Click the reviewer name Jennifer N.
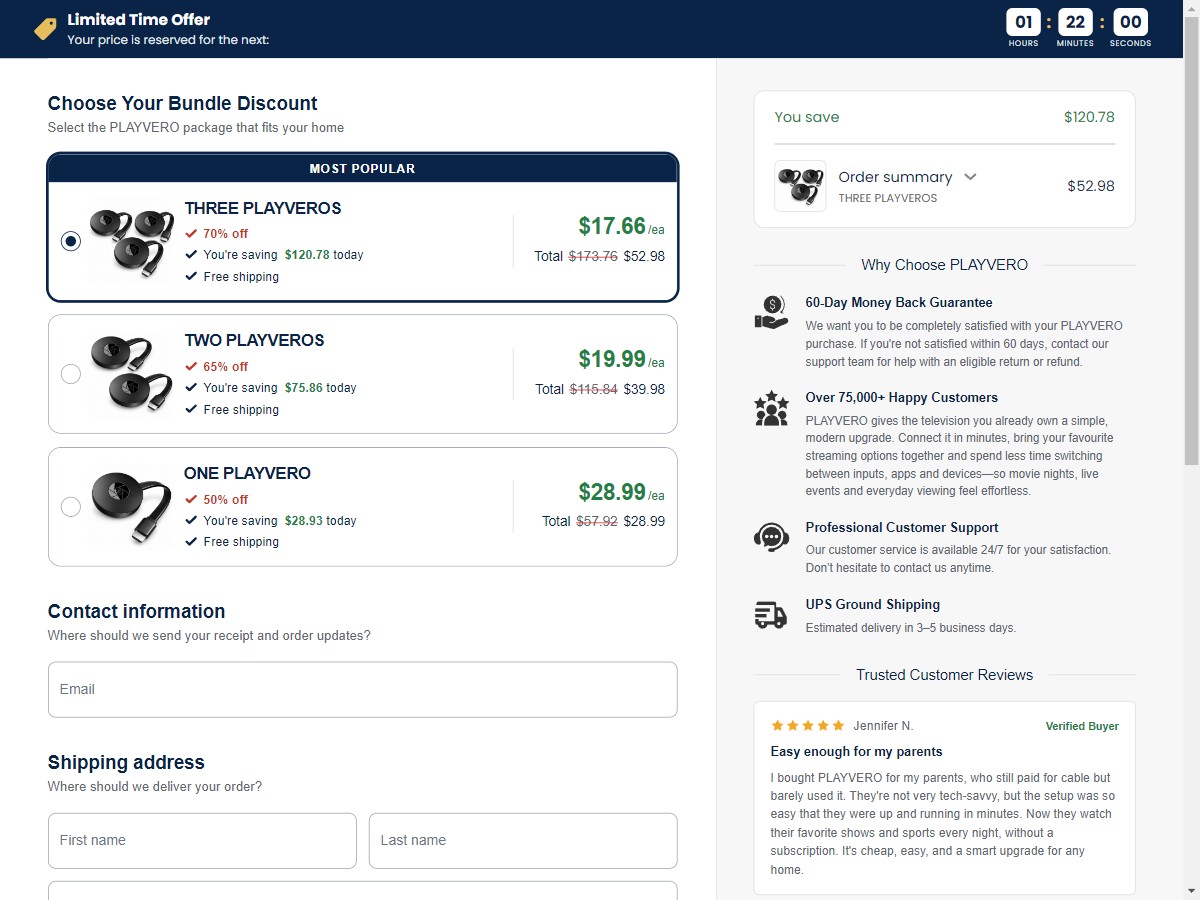 (883, 726)
